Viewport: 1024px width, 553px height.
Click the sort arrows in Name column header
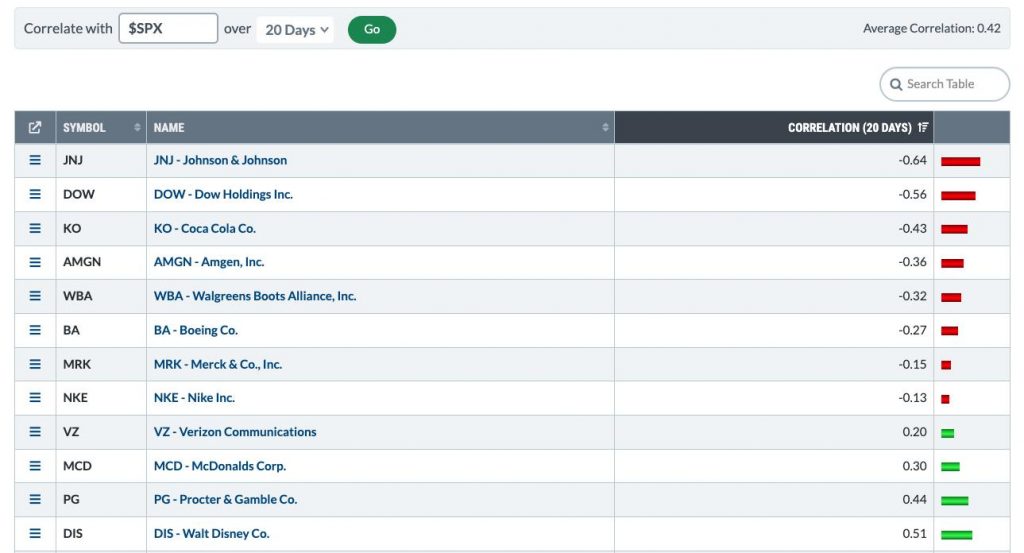tap(605, 127)
